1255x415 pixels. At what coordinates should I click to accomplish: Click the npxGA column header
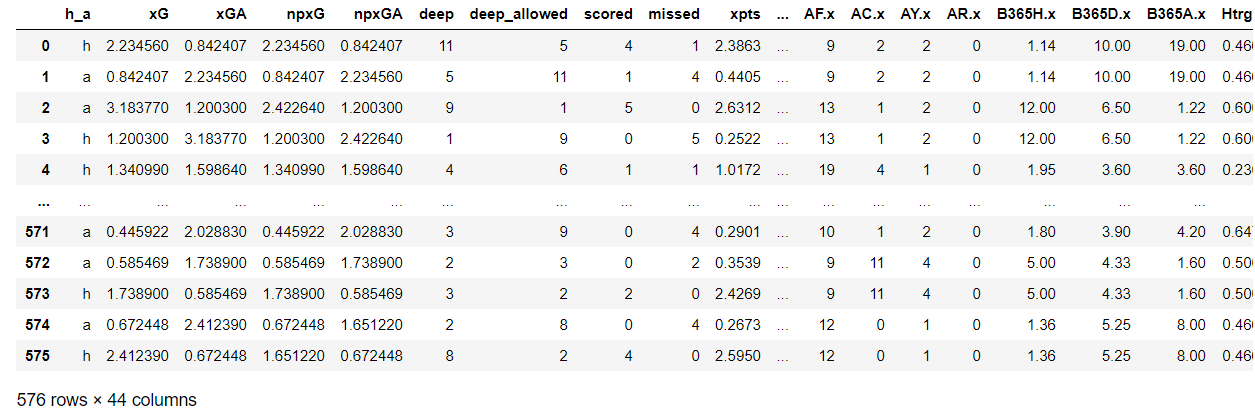pos(378,15)
